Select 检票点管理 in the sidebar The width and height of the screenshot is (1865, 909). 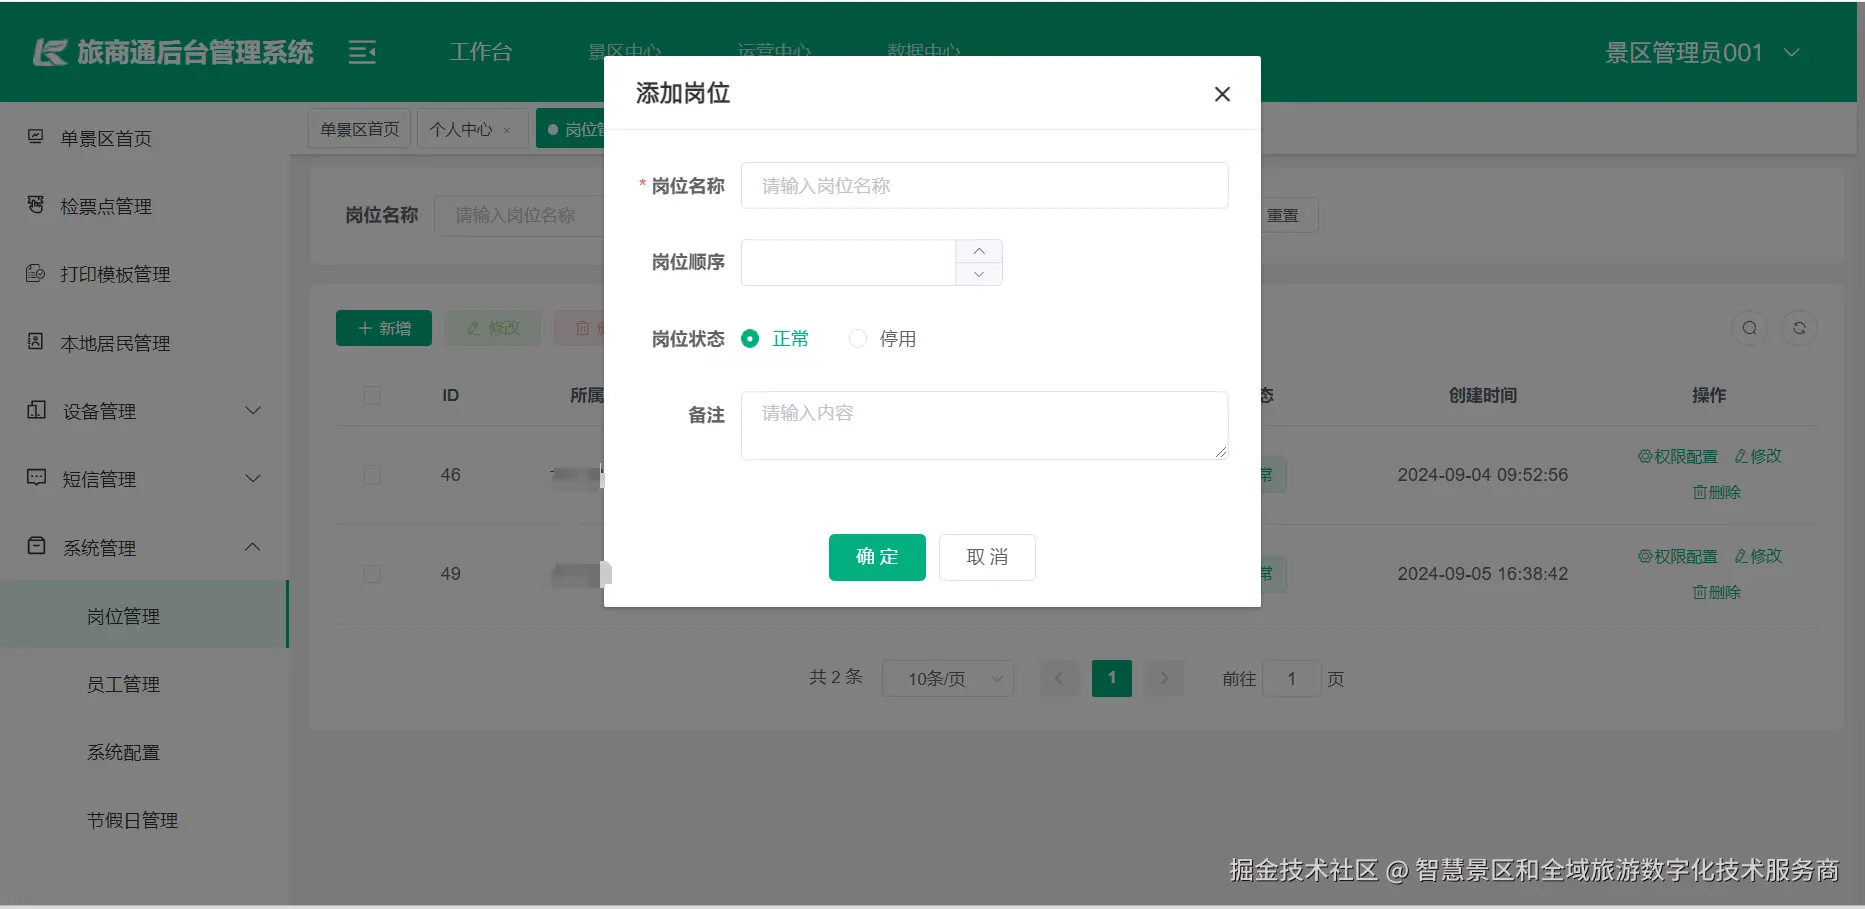pyautogui.click(x=105, y=206)
